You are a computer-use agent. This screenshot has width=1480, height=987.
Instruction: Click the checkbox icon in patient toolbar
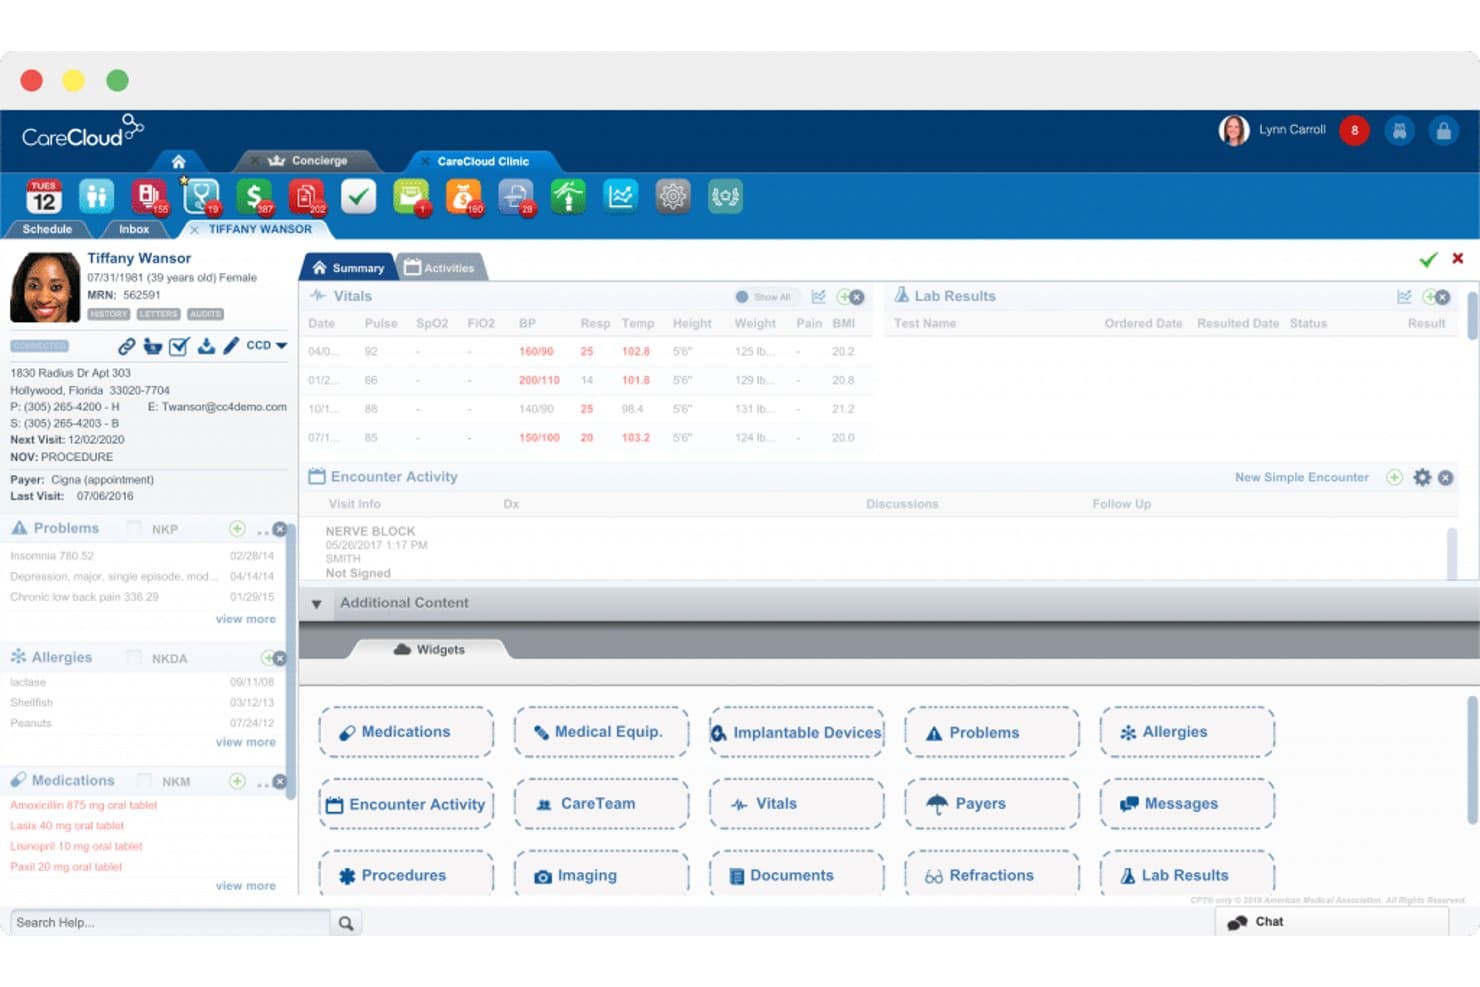tap(179, 346)
